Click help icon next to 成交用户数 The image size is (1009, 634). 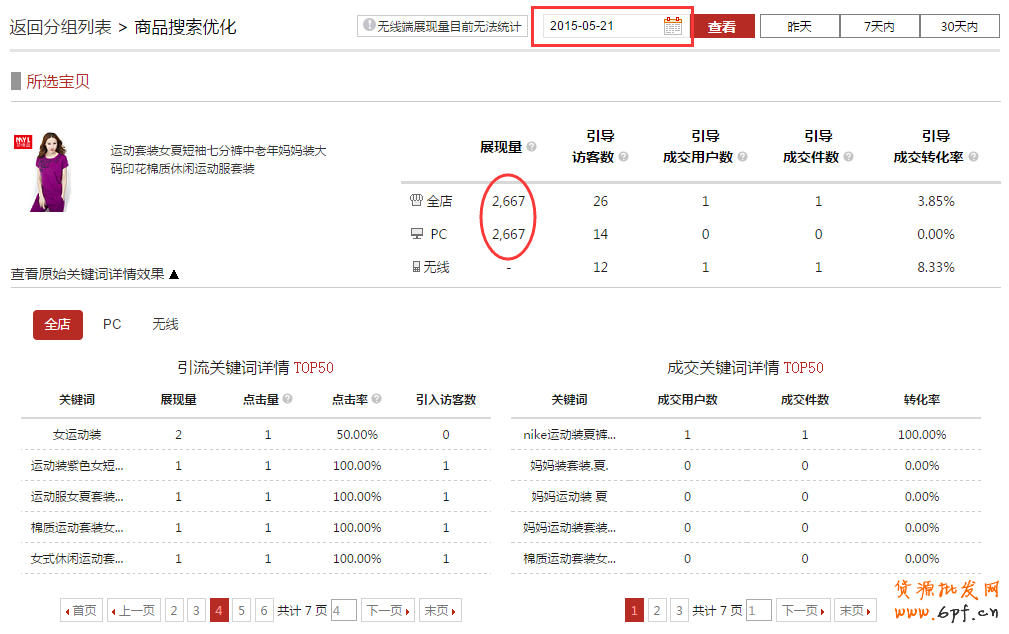740,157
